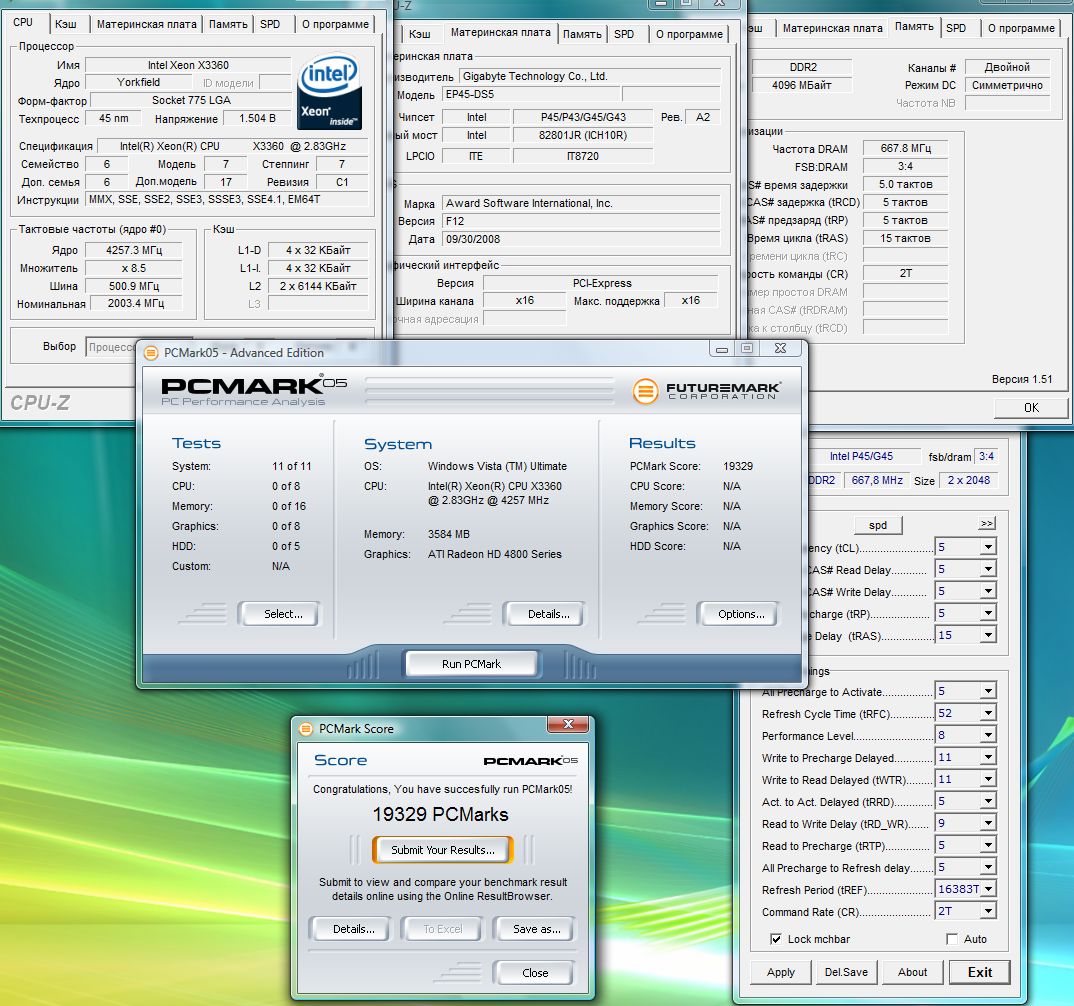Maximize the PCMark05 Advanced Edition window
The width and height of the screenshot is (1074, 1006).
747,348
